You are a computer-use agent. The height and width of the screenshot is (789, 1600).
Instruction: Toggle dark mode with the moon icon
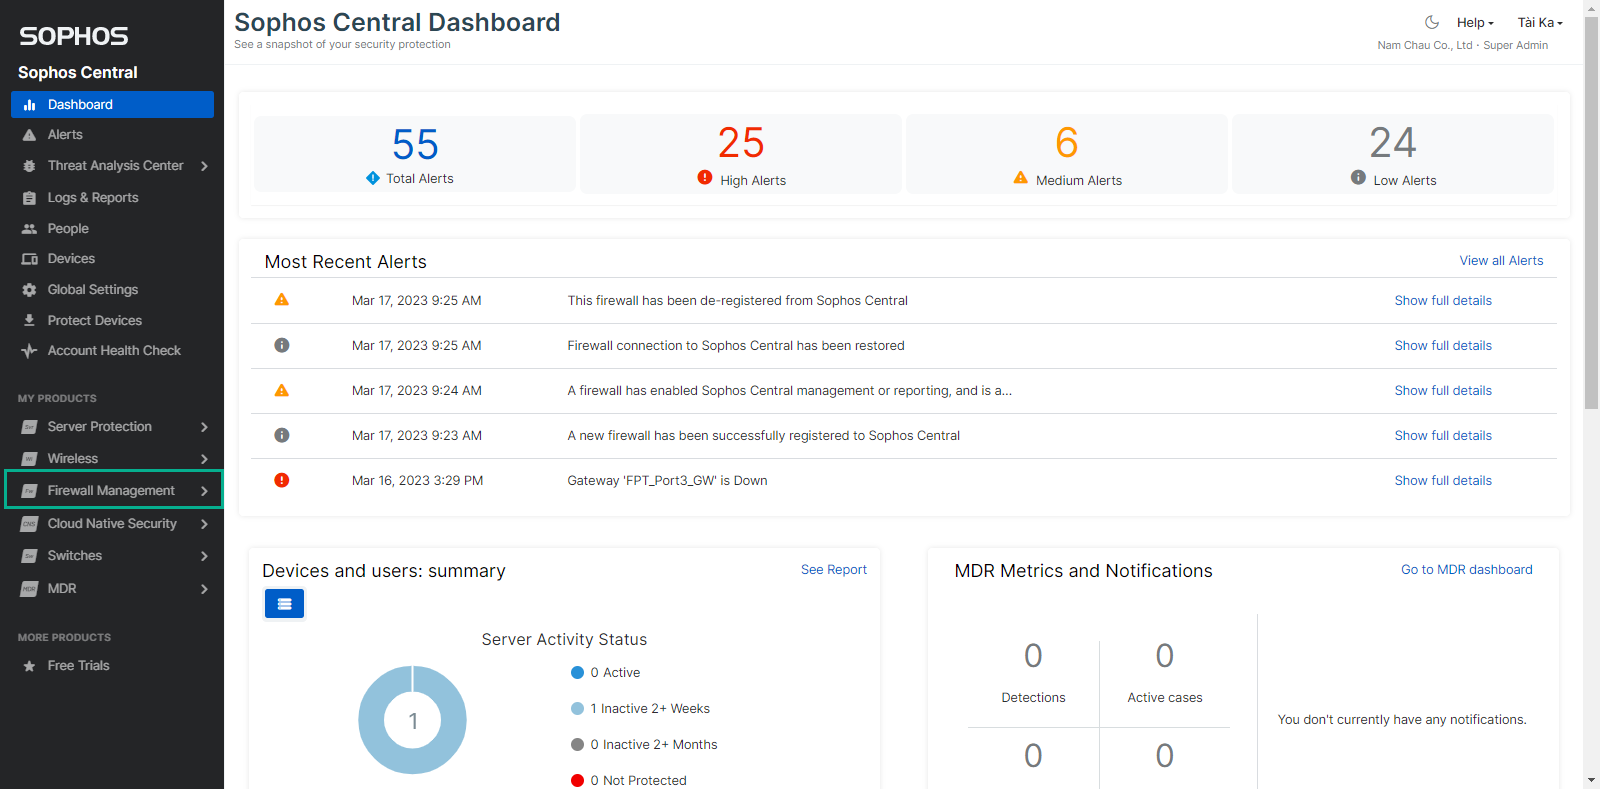pos(1432,22)
